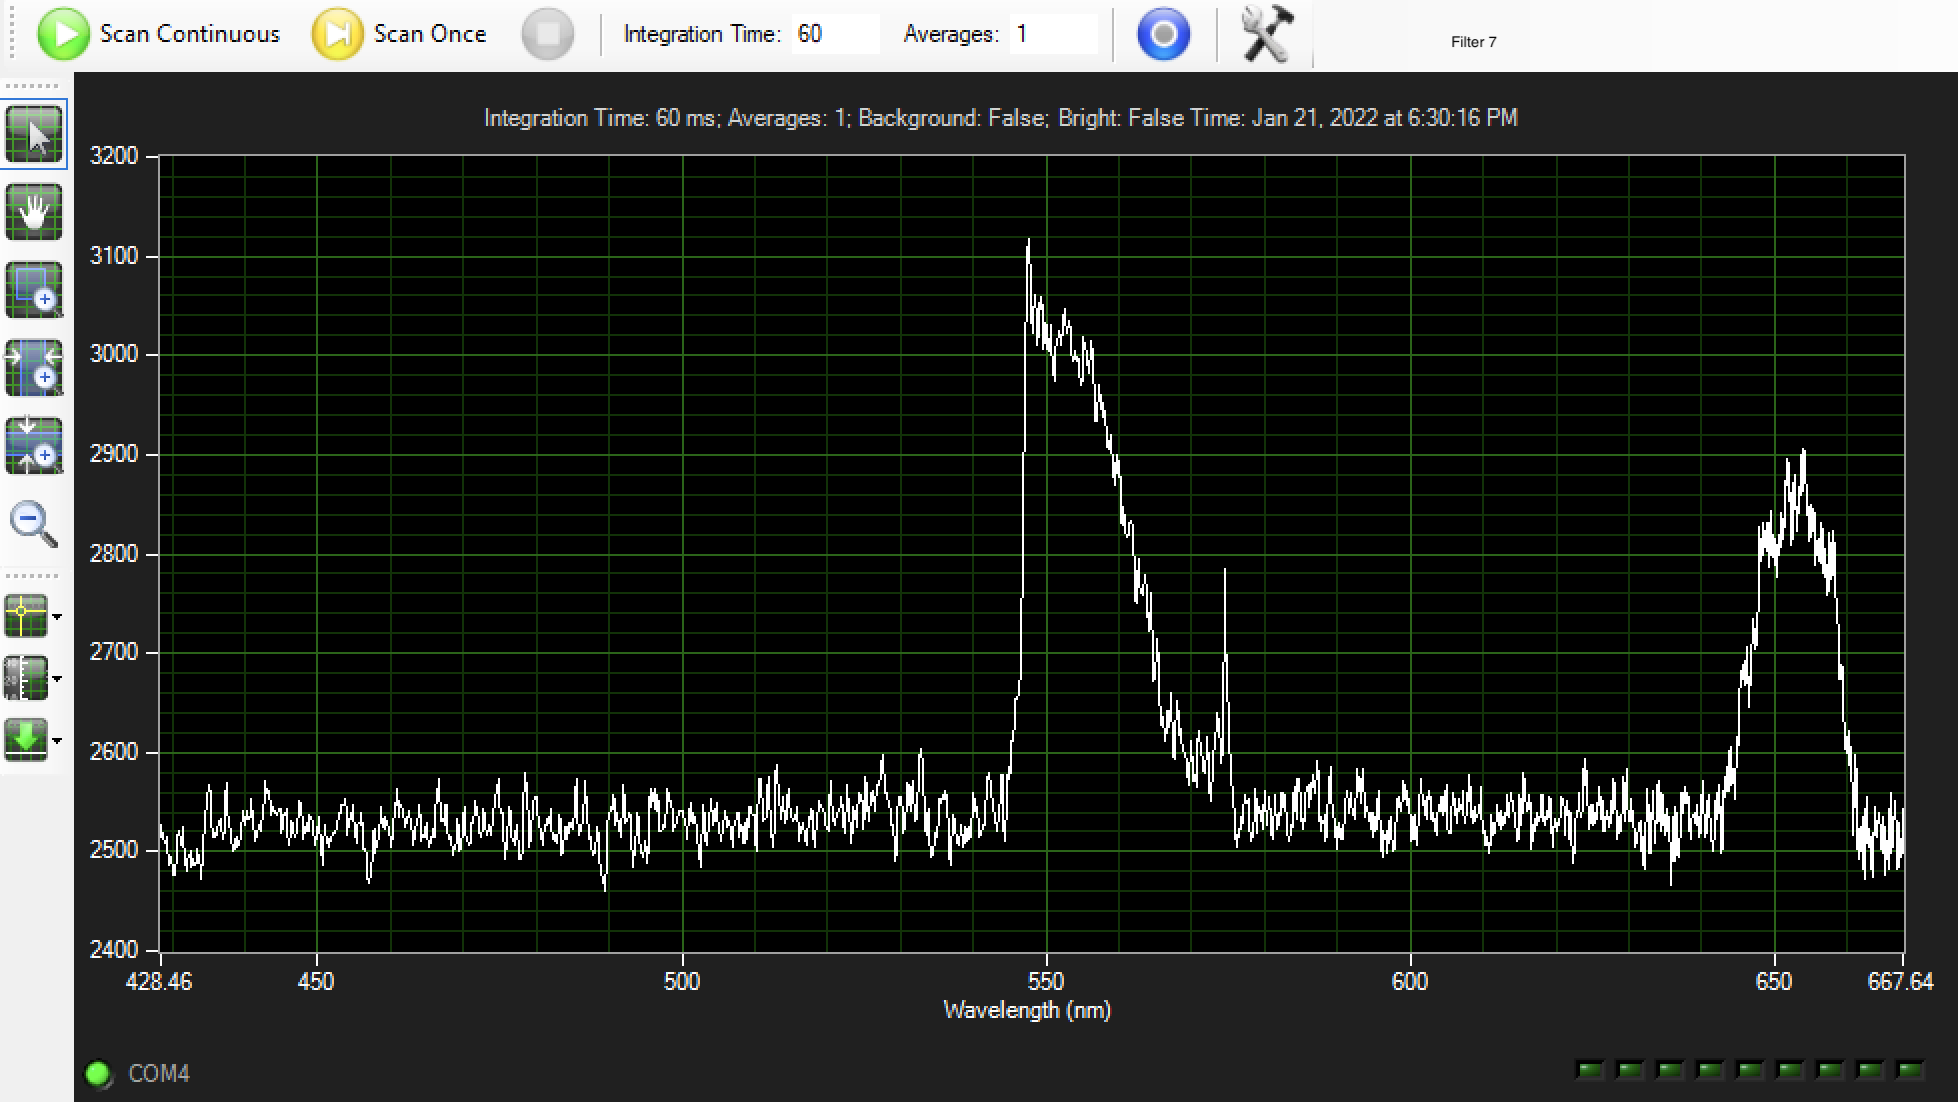1958x1102 pixels.
Task: Click the 3200 y-axis maximum value
Action: (113, 156)
